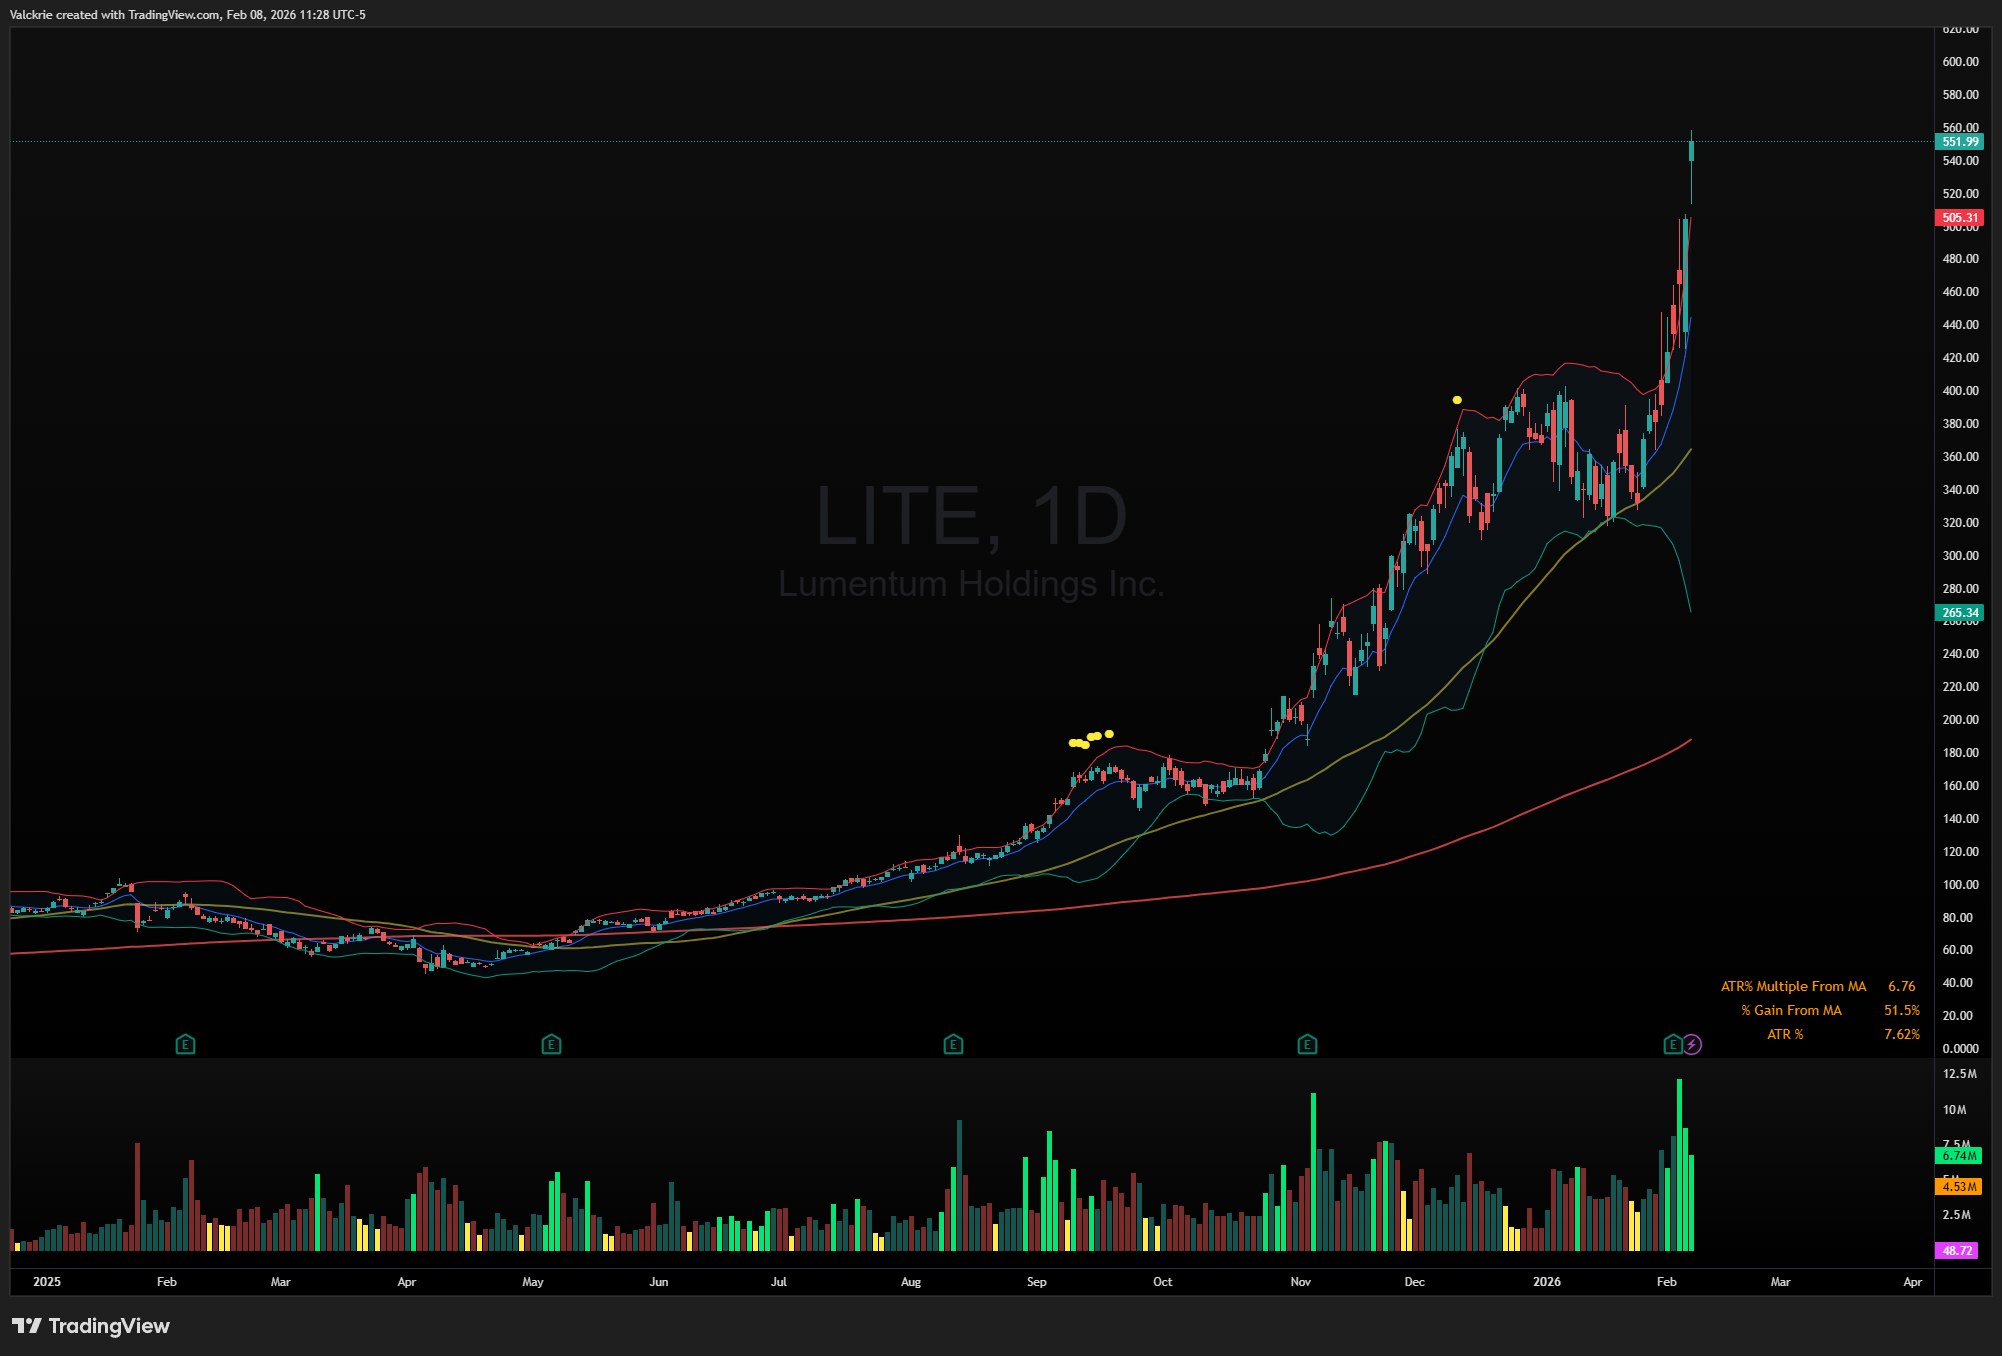Click the earnings E marker in Feb 2026

click(1673, 1045)
